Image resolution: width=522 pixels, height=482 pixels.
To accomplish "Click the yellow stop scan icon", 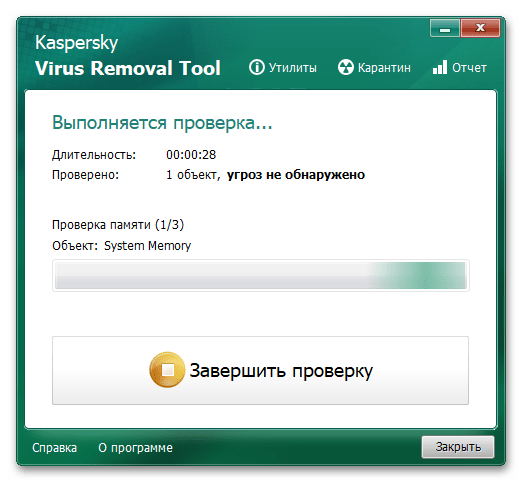I will pyautogui.click(x=167, y=370).
